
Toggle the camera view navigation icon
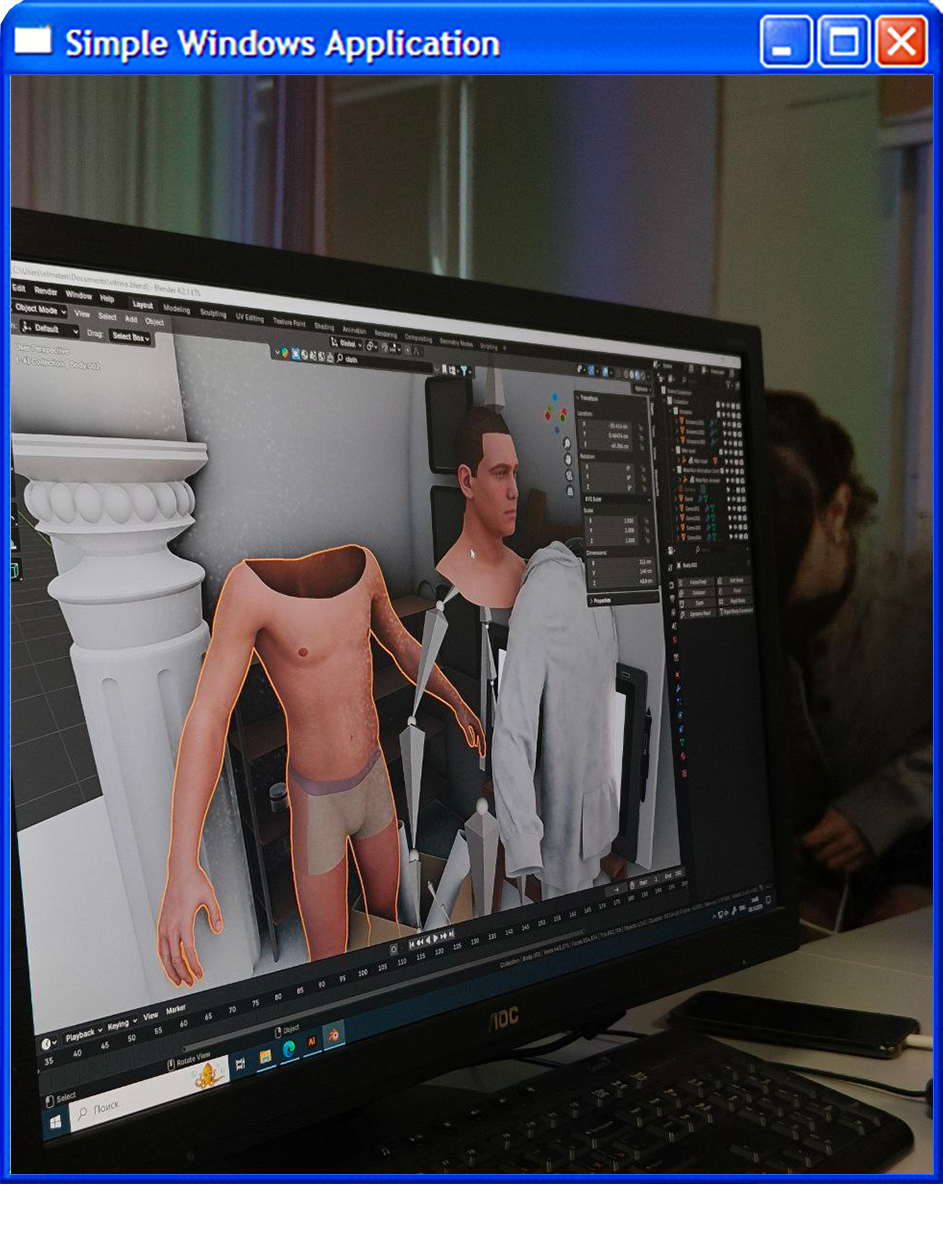tap(570, 475)
